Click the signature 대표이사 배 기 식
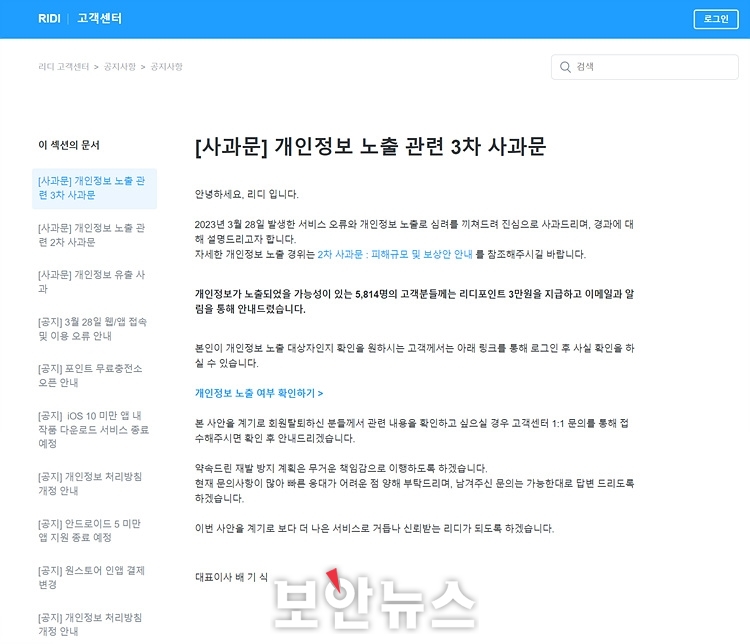 tap(231, 577)
